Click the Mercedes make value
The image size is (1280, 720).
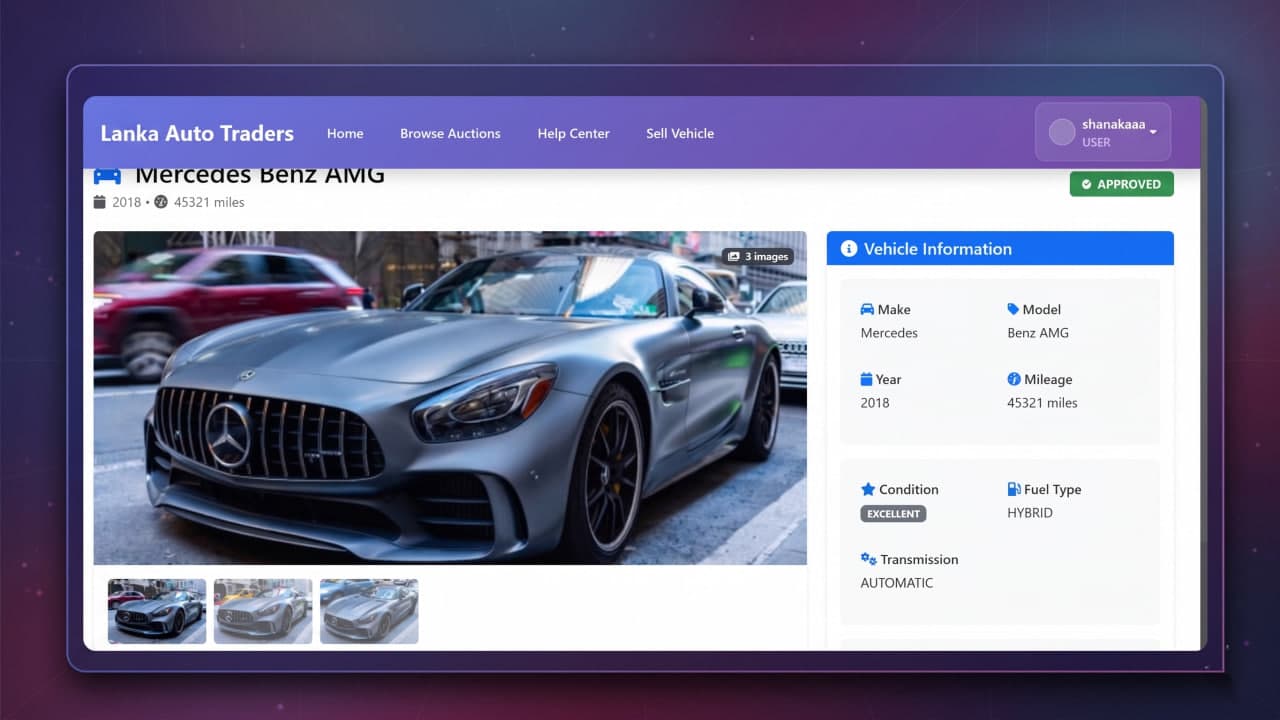889,333
